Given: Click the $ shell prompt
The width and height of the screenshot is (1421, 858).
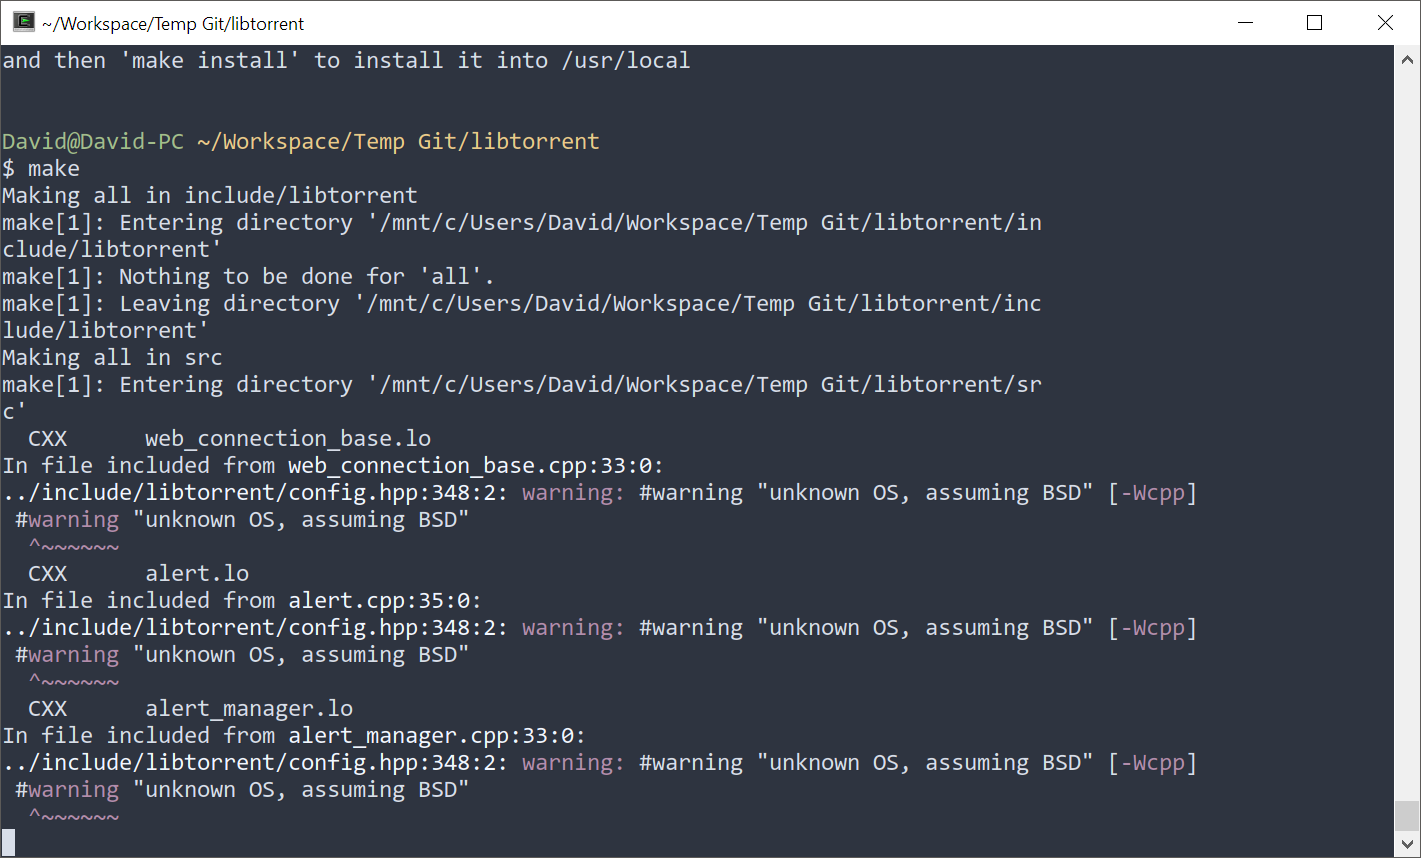Looking at the screenshot, I should [x=8, y=168].
